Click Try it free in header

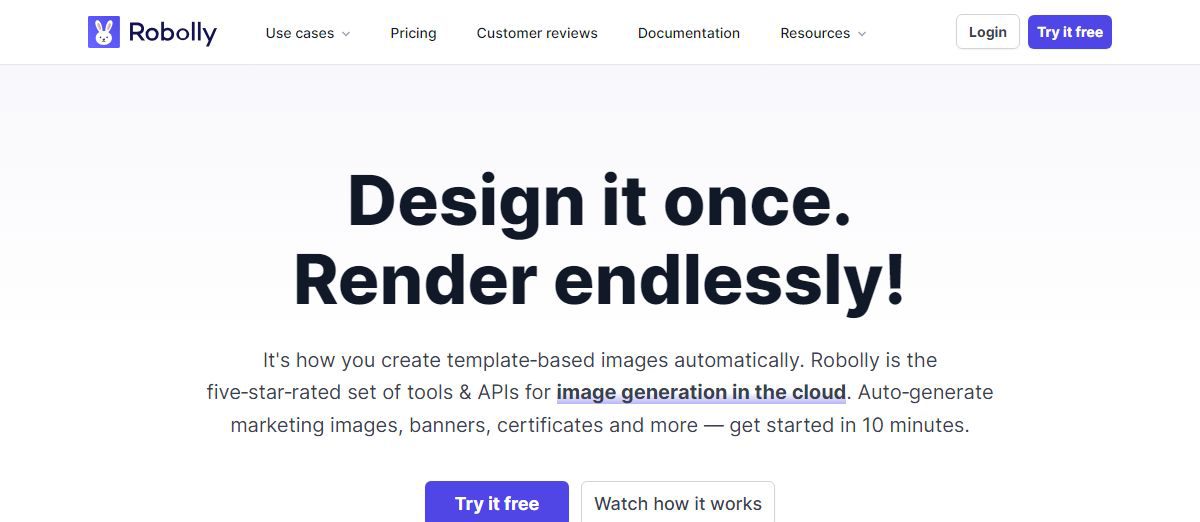(1070, 32)
